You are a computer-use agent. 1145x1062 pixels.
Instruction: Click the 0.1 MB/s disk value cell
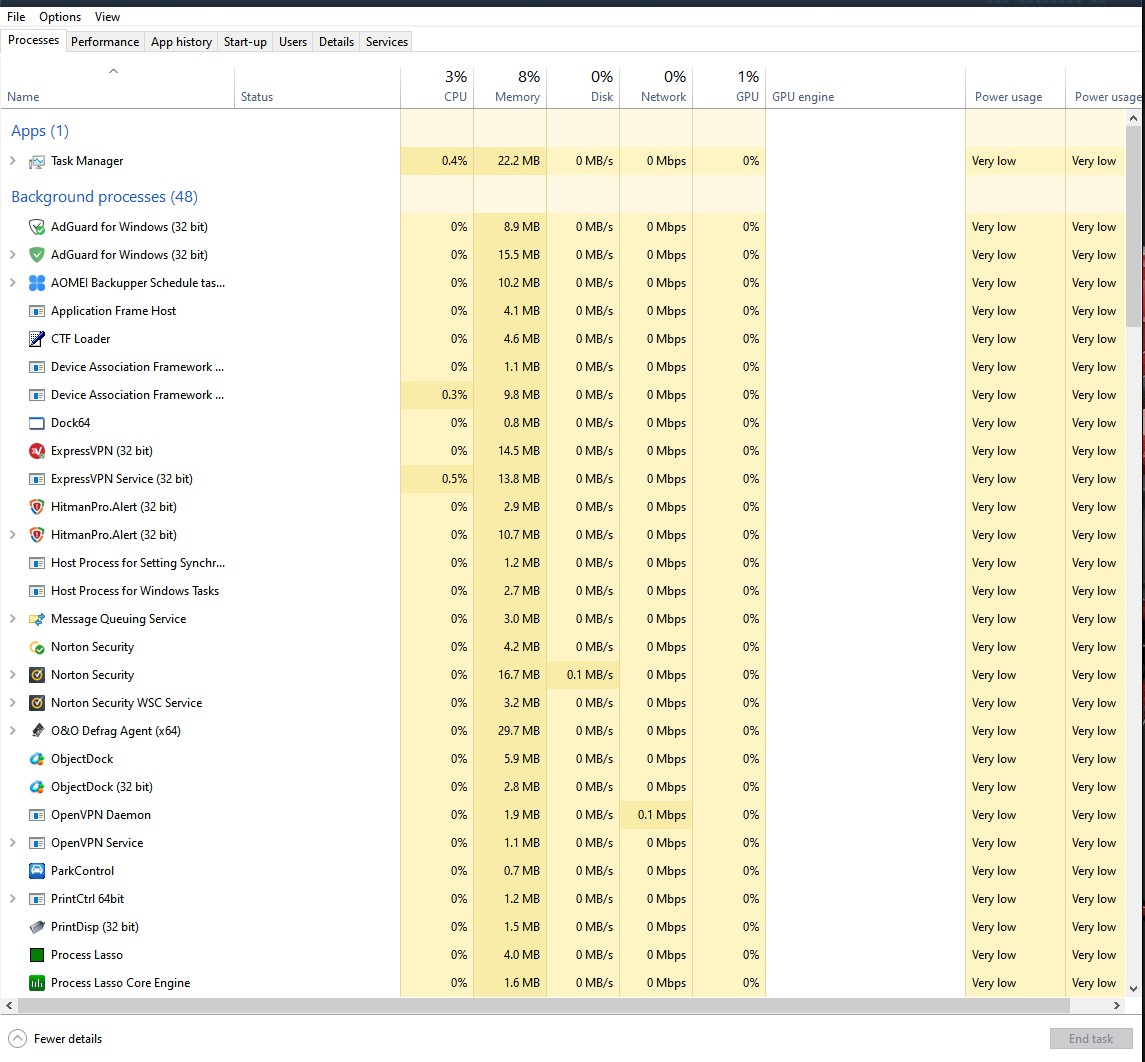point(583,675)
